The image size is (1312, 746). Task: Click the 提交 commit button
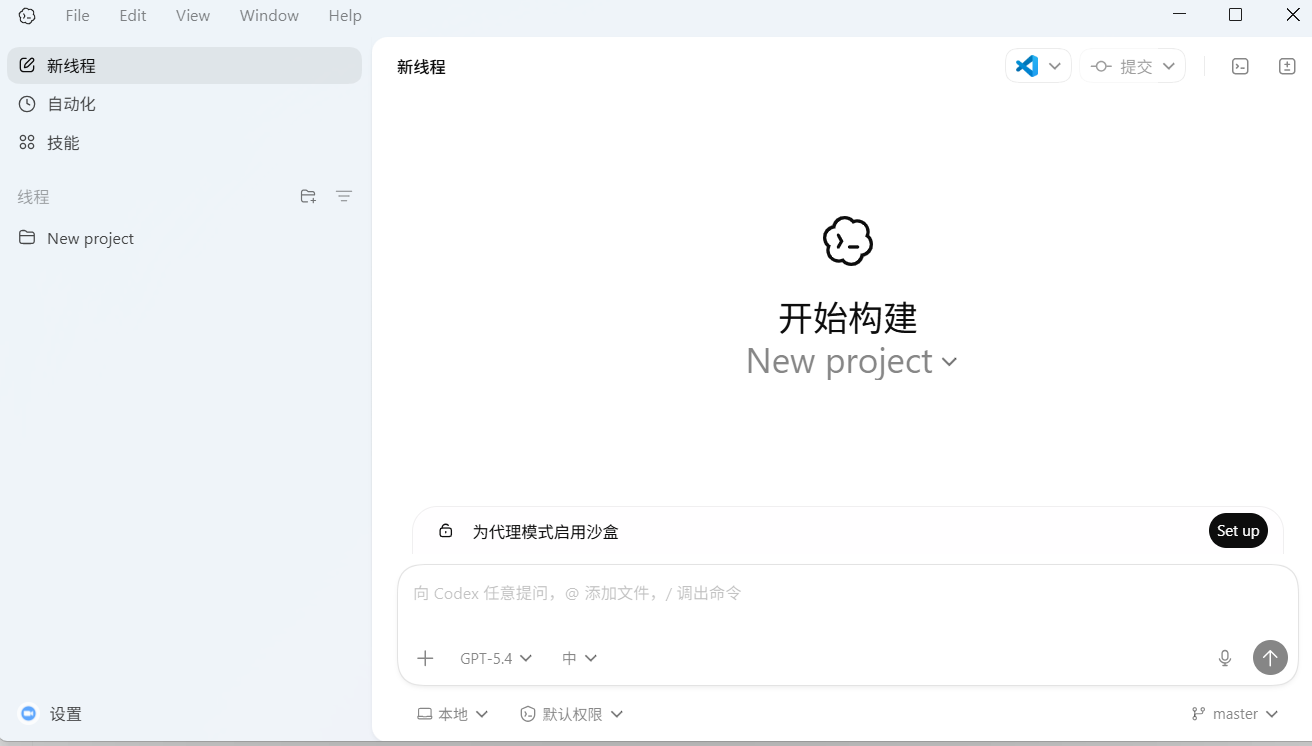[1121, 66]
